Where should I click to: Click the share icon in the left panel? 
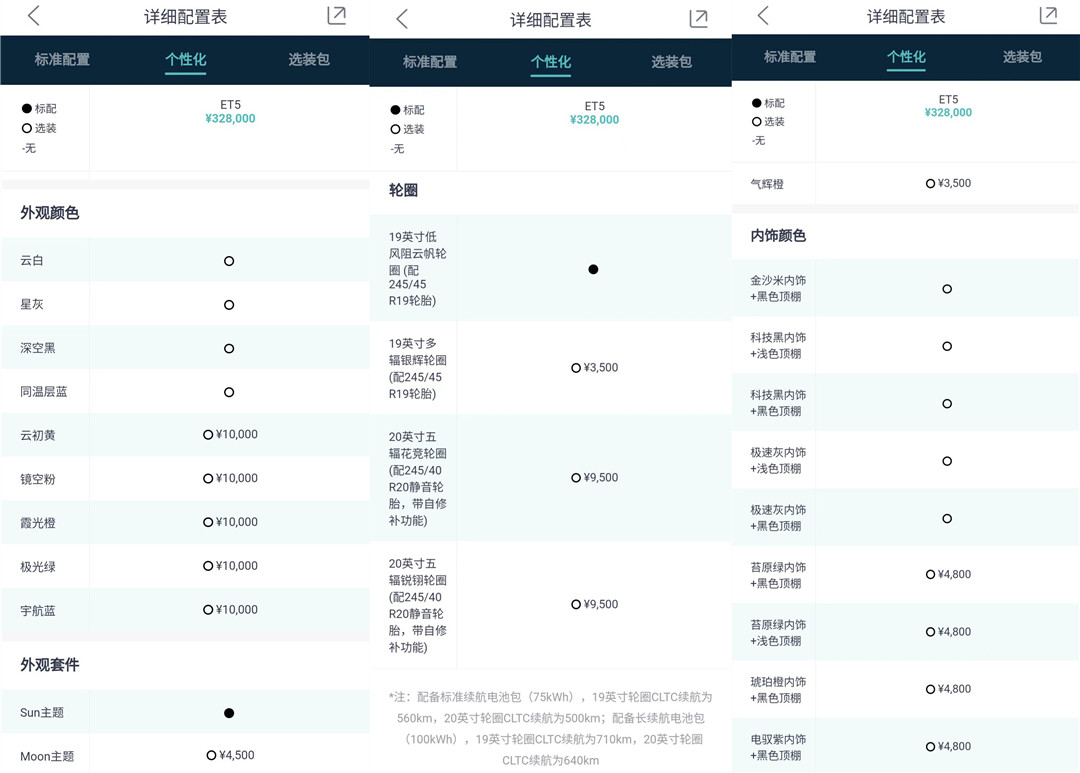337,16
